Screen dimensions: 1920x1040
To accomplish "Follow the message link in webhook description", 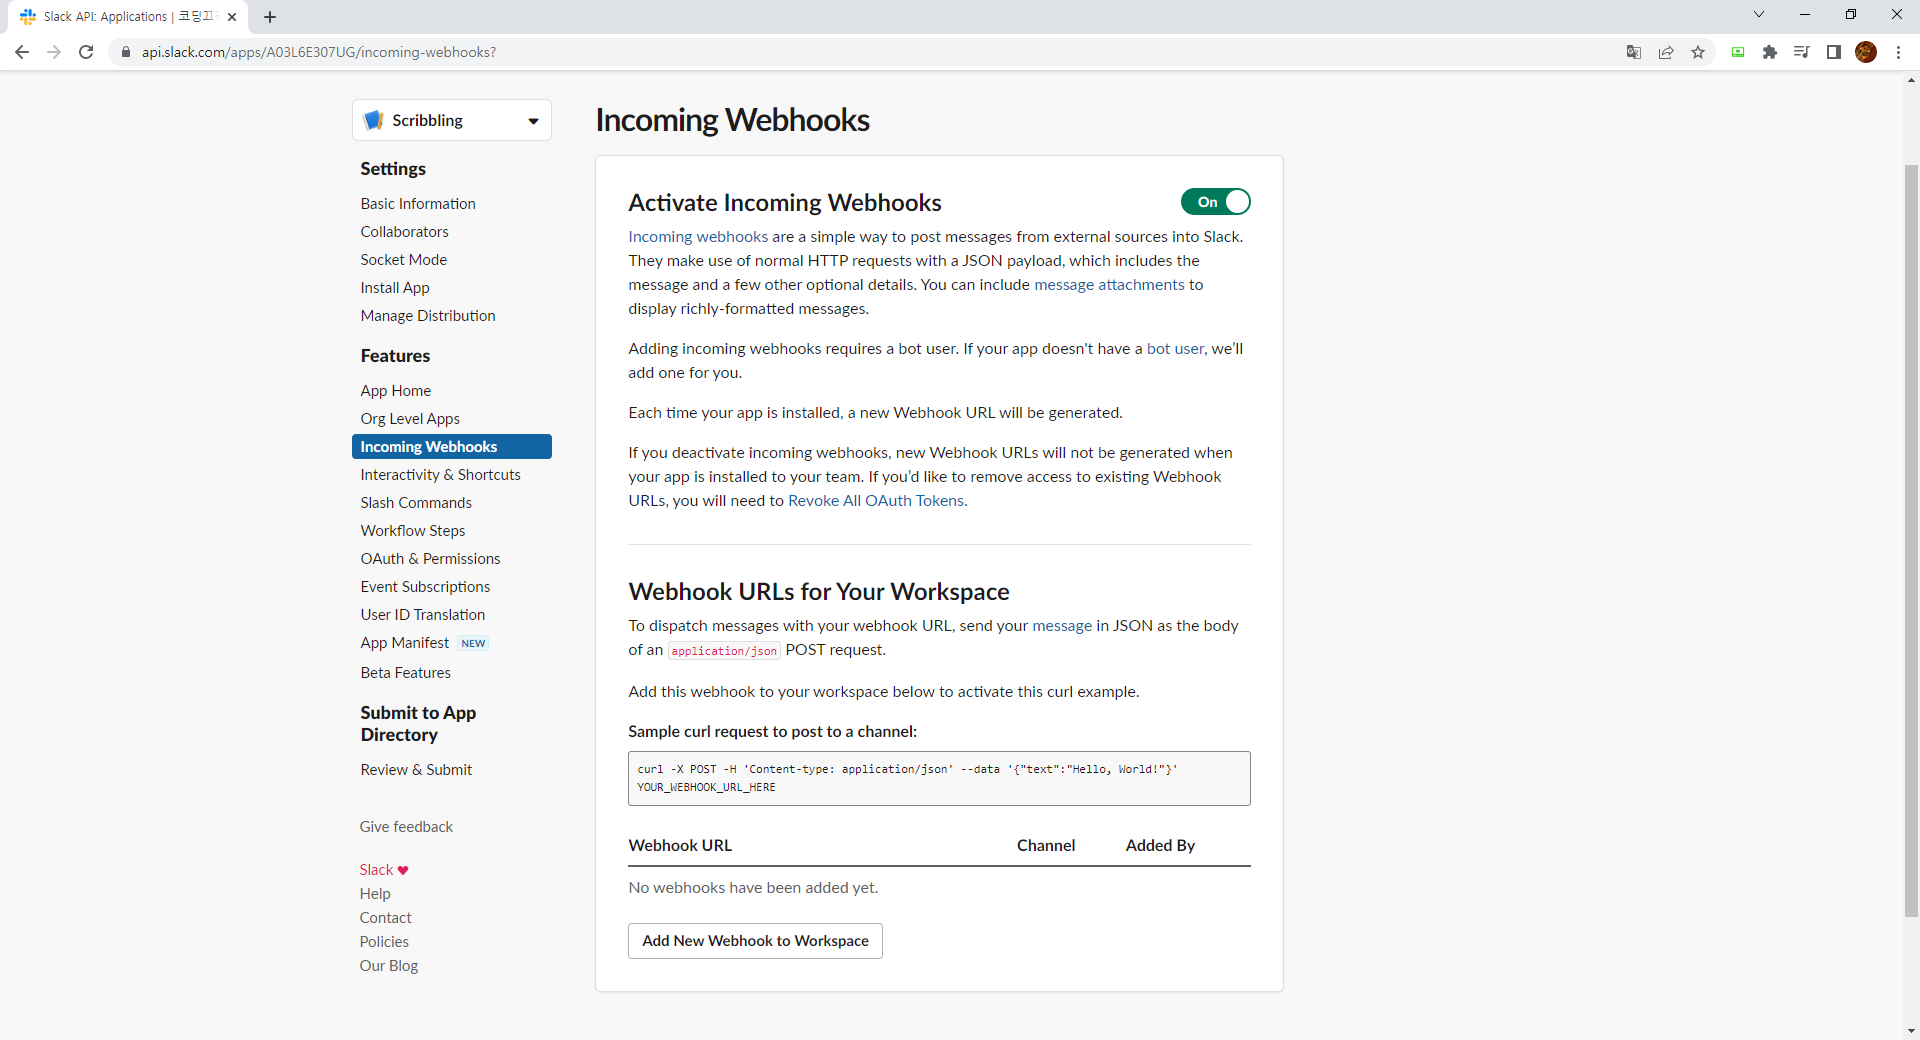I will pyautogui.click(x=1062, y=625).
